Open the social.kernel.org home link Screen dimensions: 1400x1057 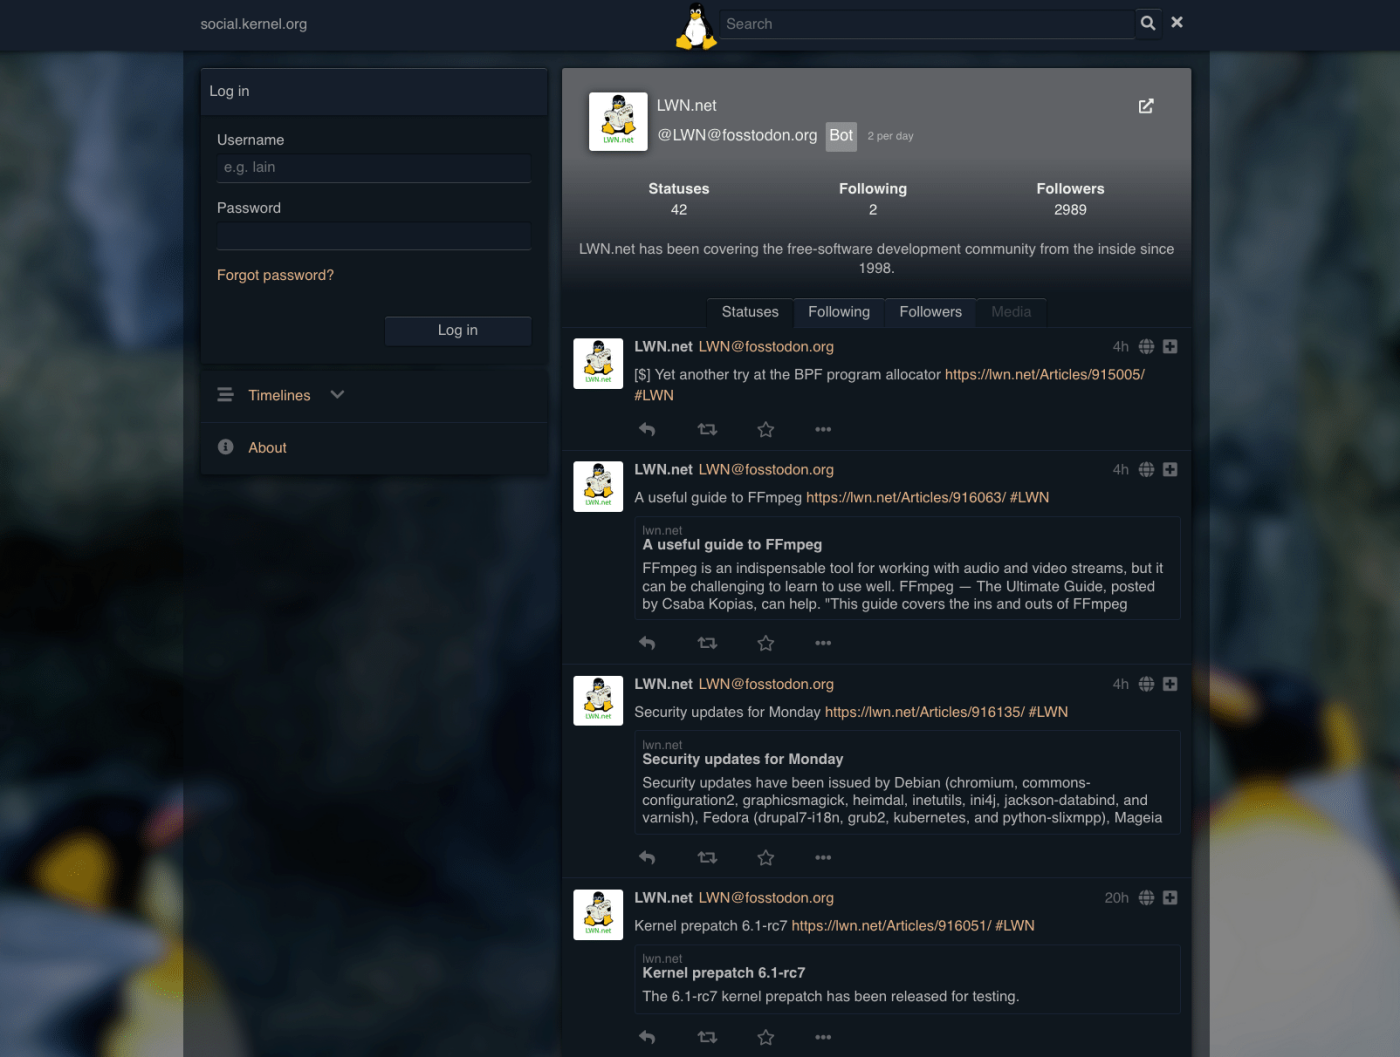(x=254, y=24)
